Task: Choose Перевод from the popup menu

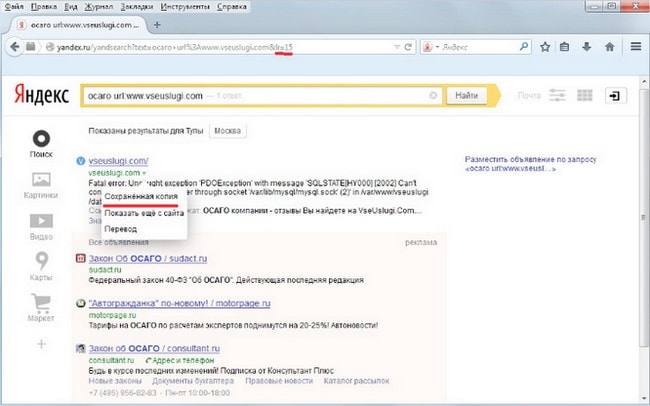Action: (121, 229)
